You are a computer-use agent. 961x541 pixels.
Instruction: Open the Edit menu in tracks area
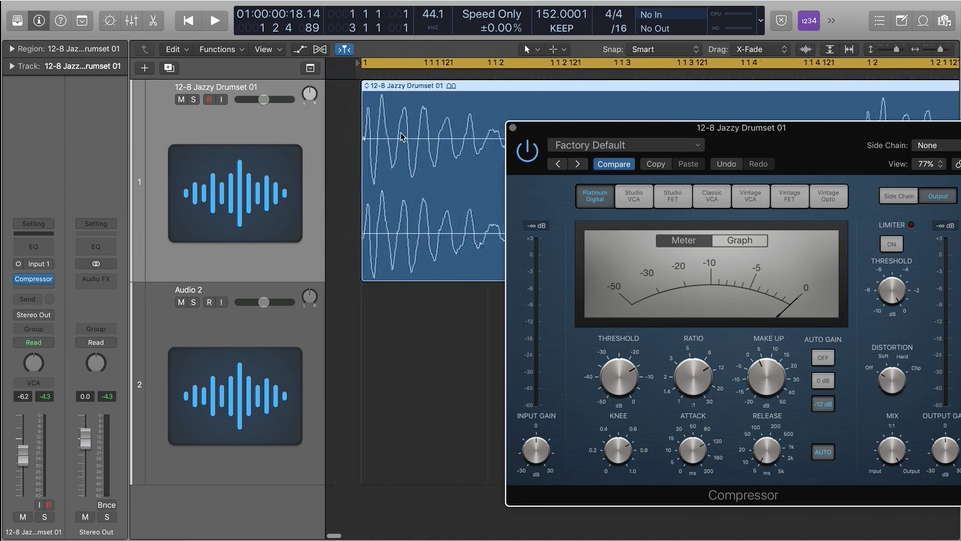pyautogui.click(x=177, y=49)
